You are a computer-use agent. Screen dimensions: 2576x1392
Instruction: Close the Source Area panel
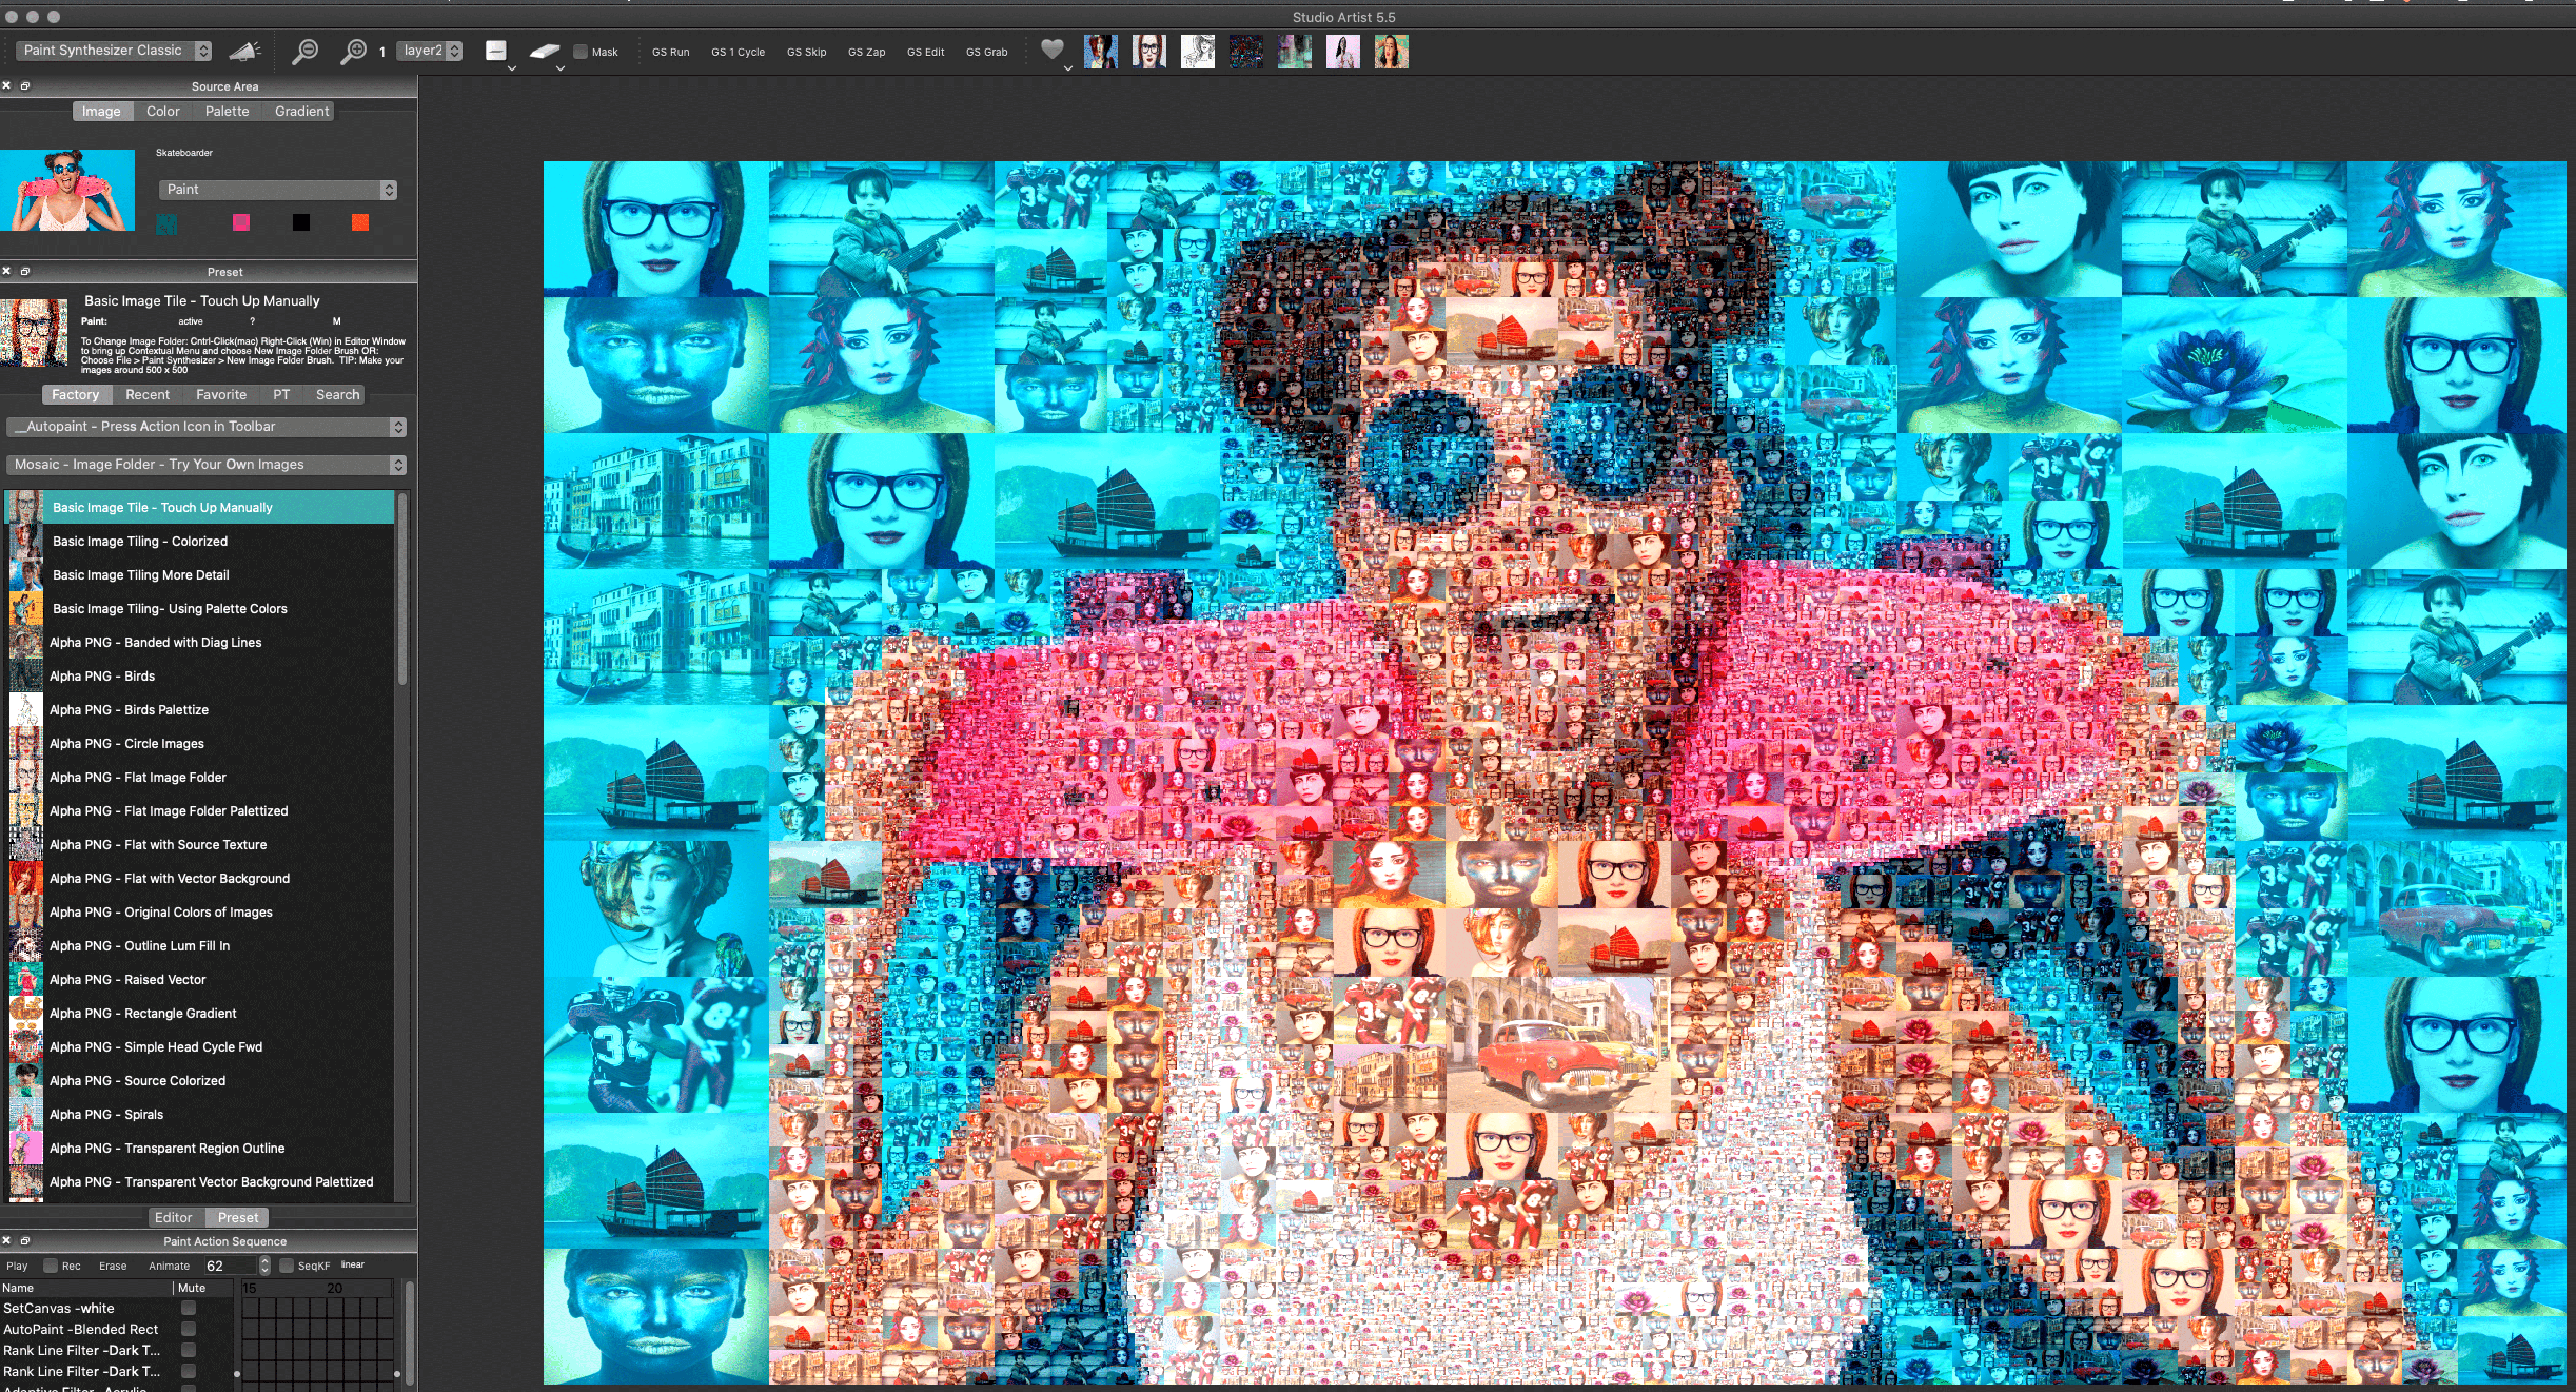[x=6, y=86]
